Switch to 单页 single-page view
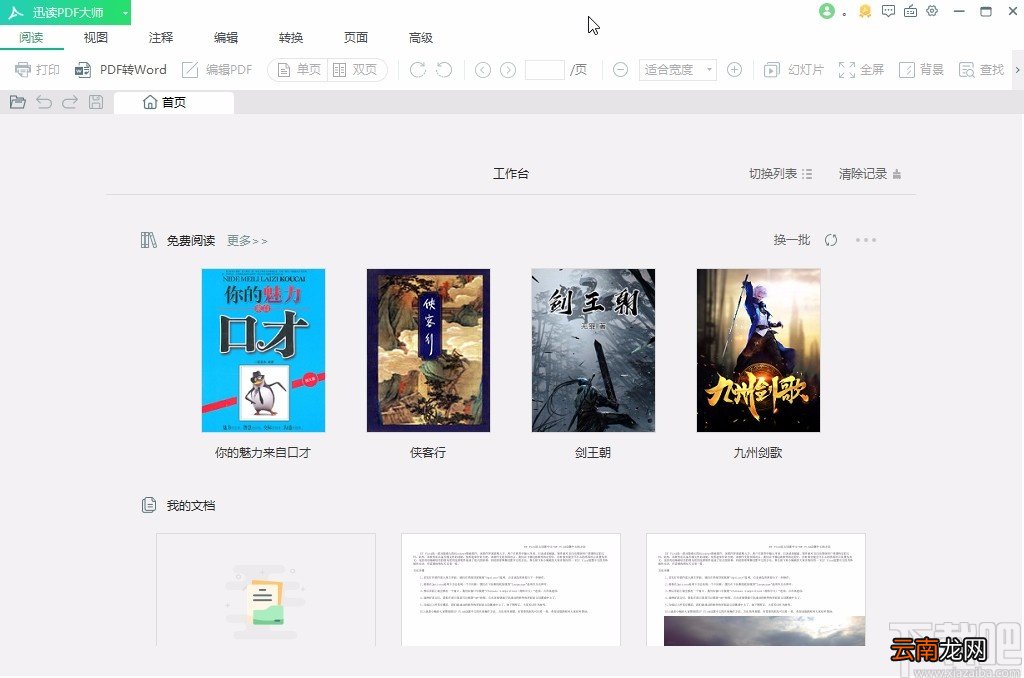The width and height of the screenshot is (1024, 678). (x=299, y=69)
